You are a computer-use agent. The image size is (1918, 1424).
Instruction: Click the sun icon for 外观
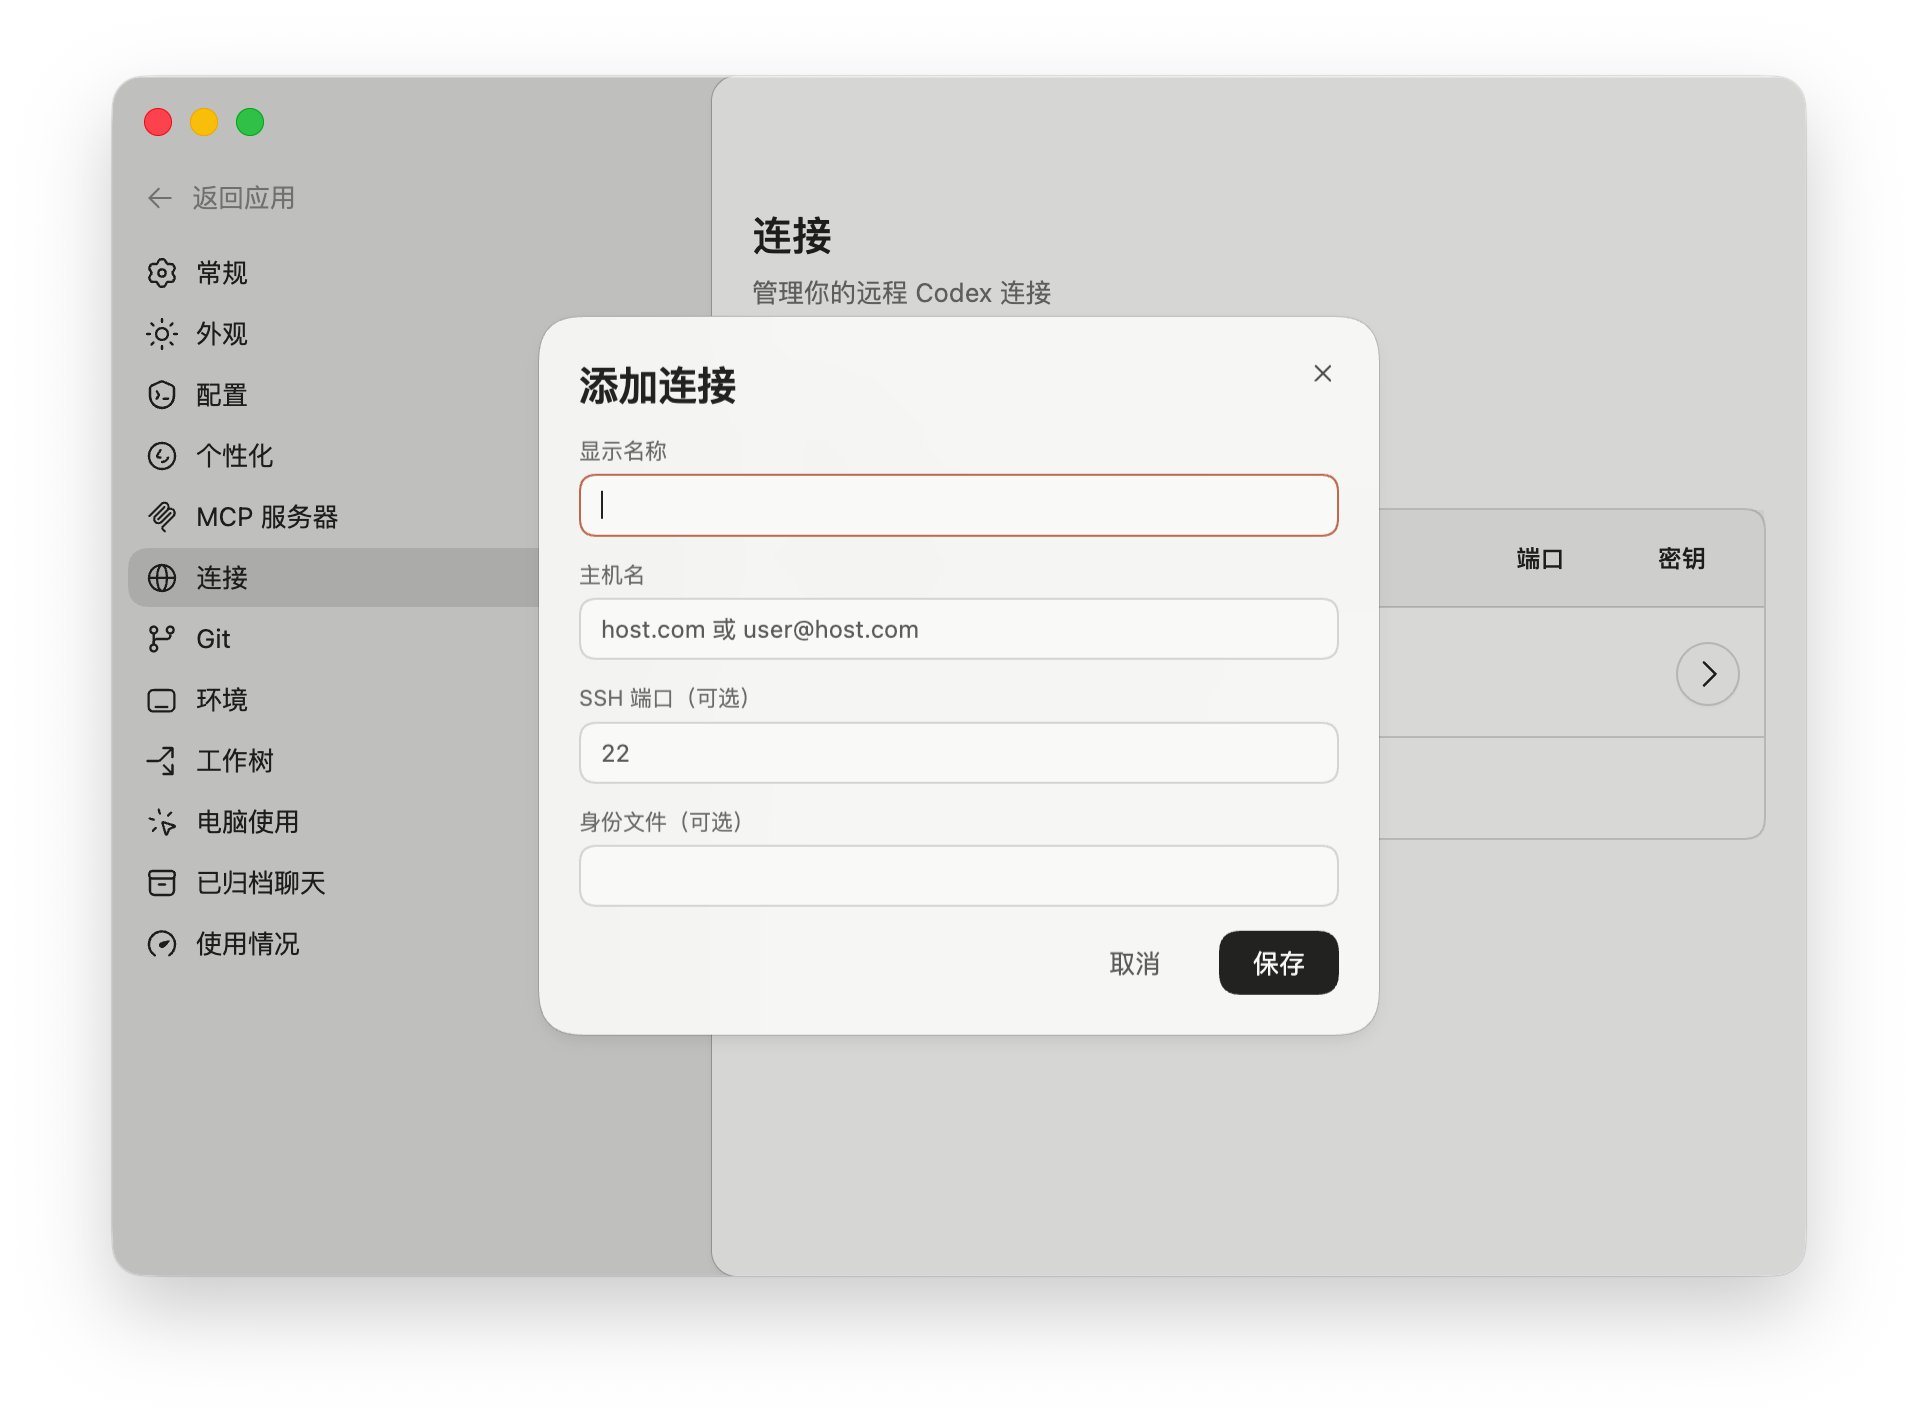(161, 334)
